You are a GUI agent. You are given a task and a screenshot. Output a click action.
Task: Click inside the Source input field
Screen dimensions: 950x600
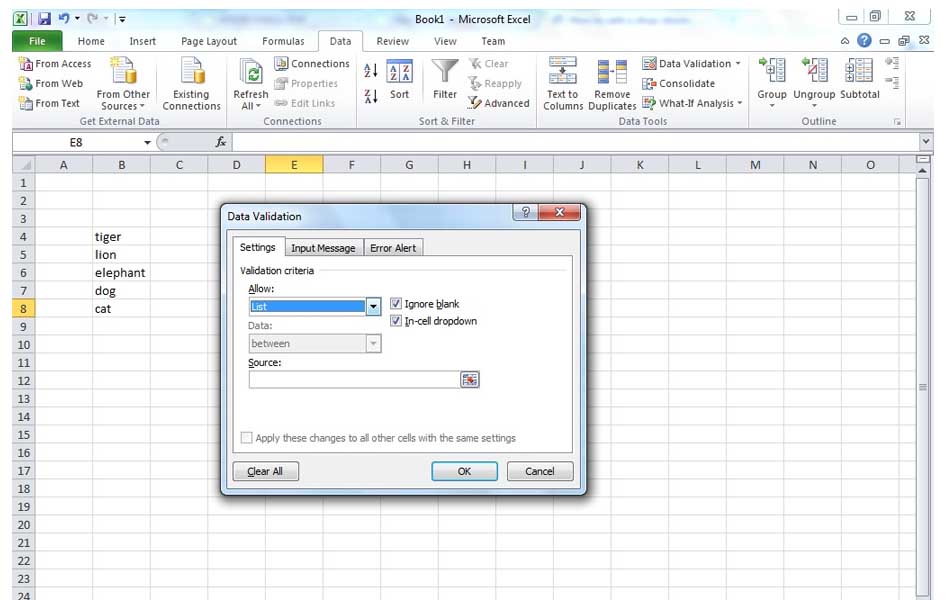[353, 380]
